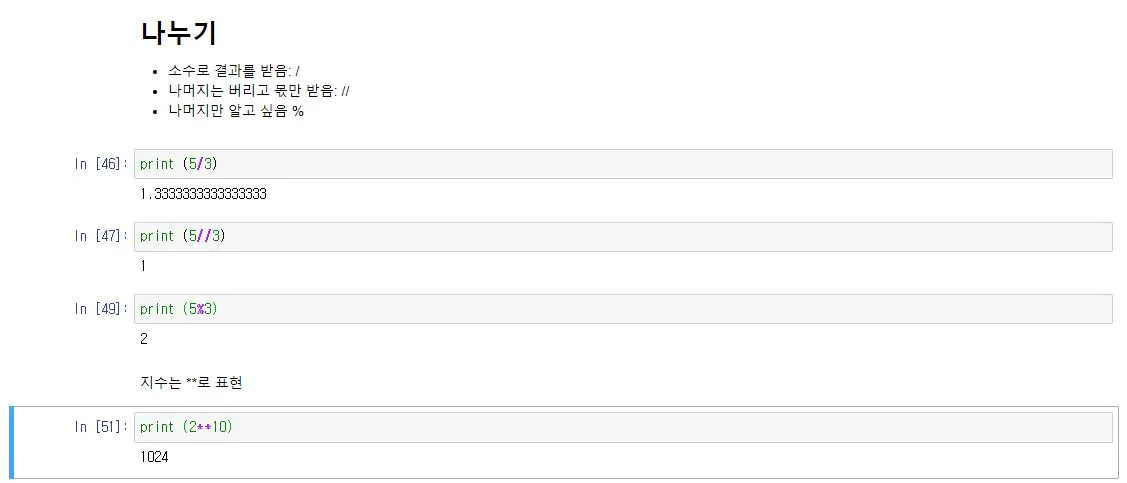The image size is (1127, 483).
Task: Click the 1.3333333333333333 output text
Action: (x=203, y=194)
